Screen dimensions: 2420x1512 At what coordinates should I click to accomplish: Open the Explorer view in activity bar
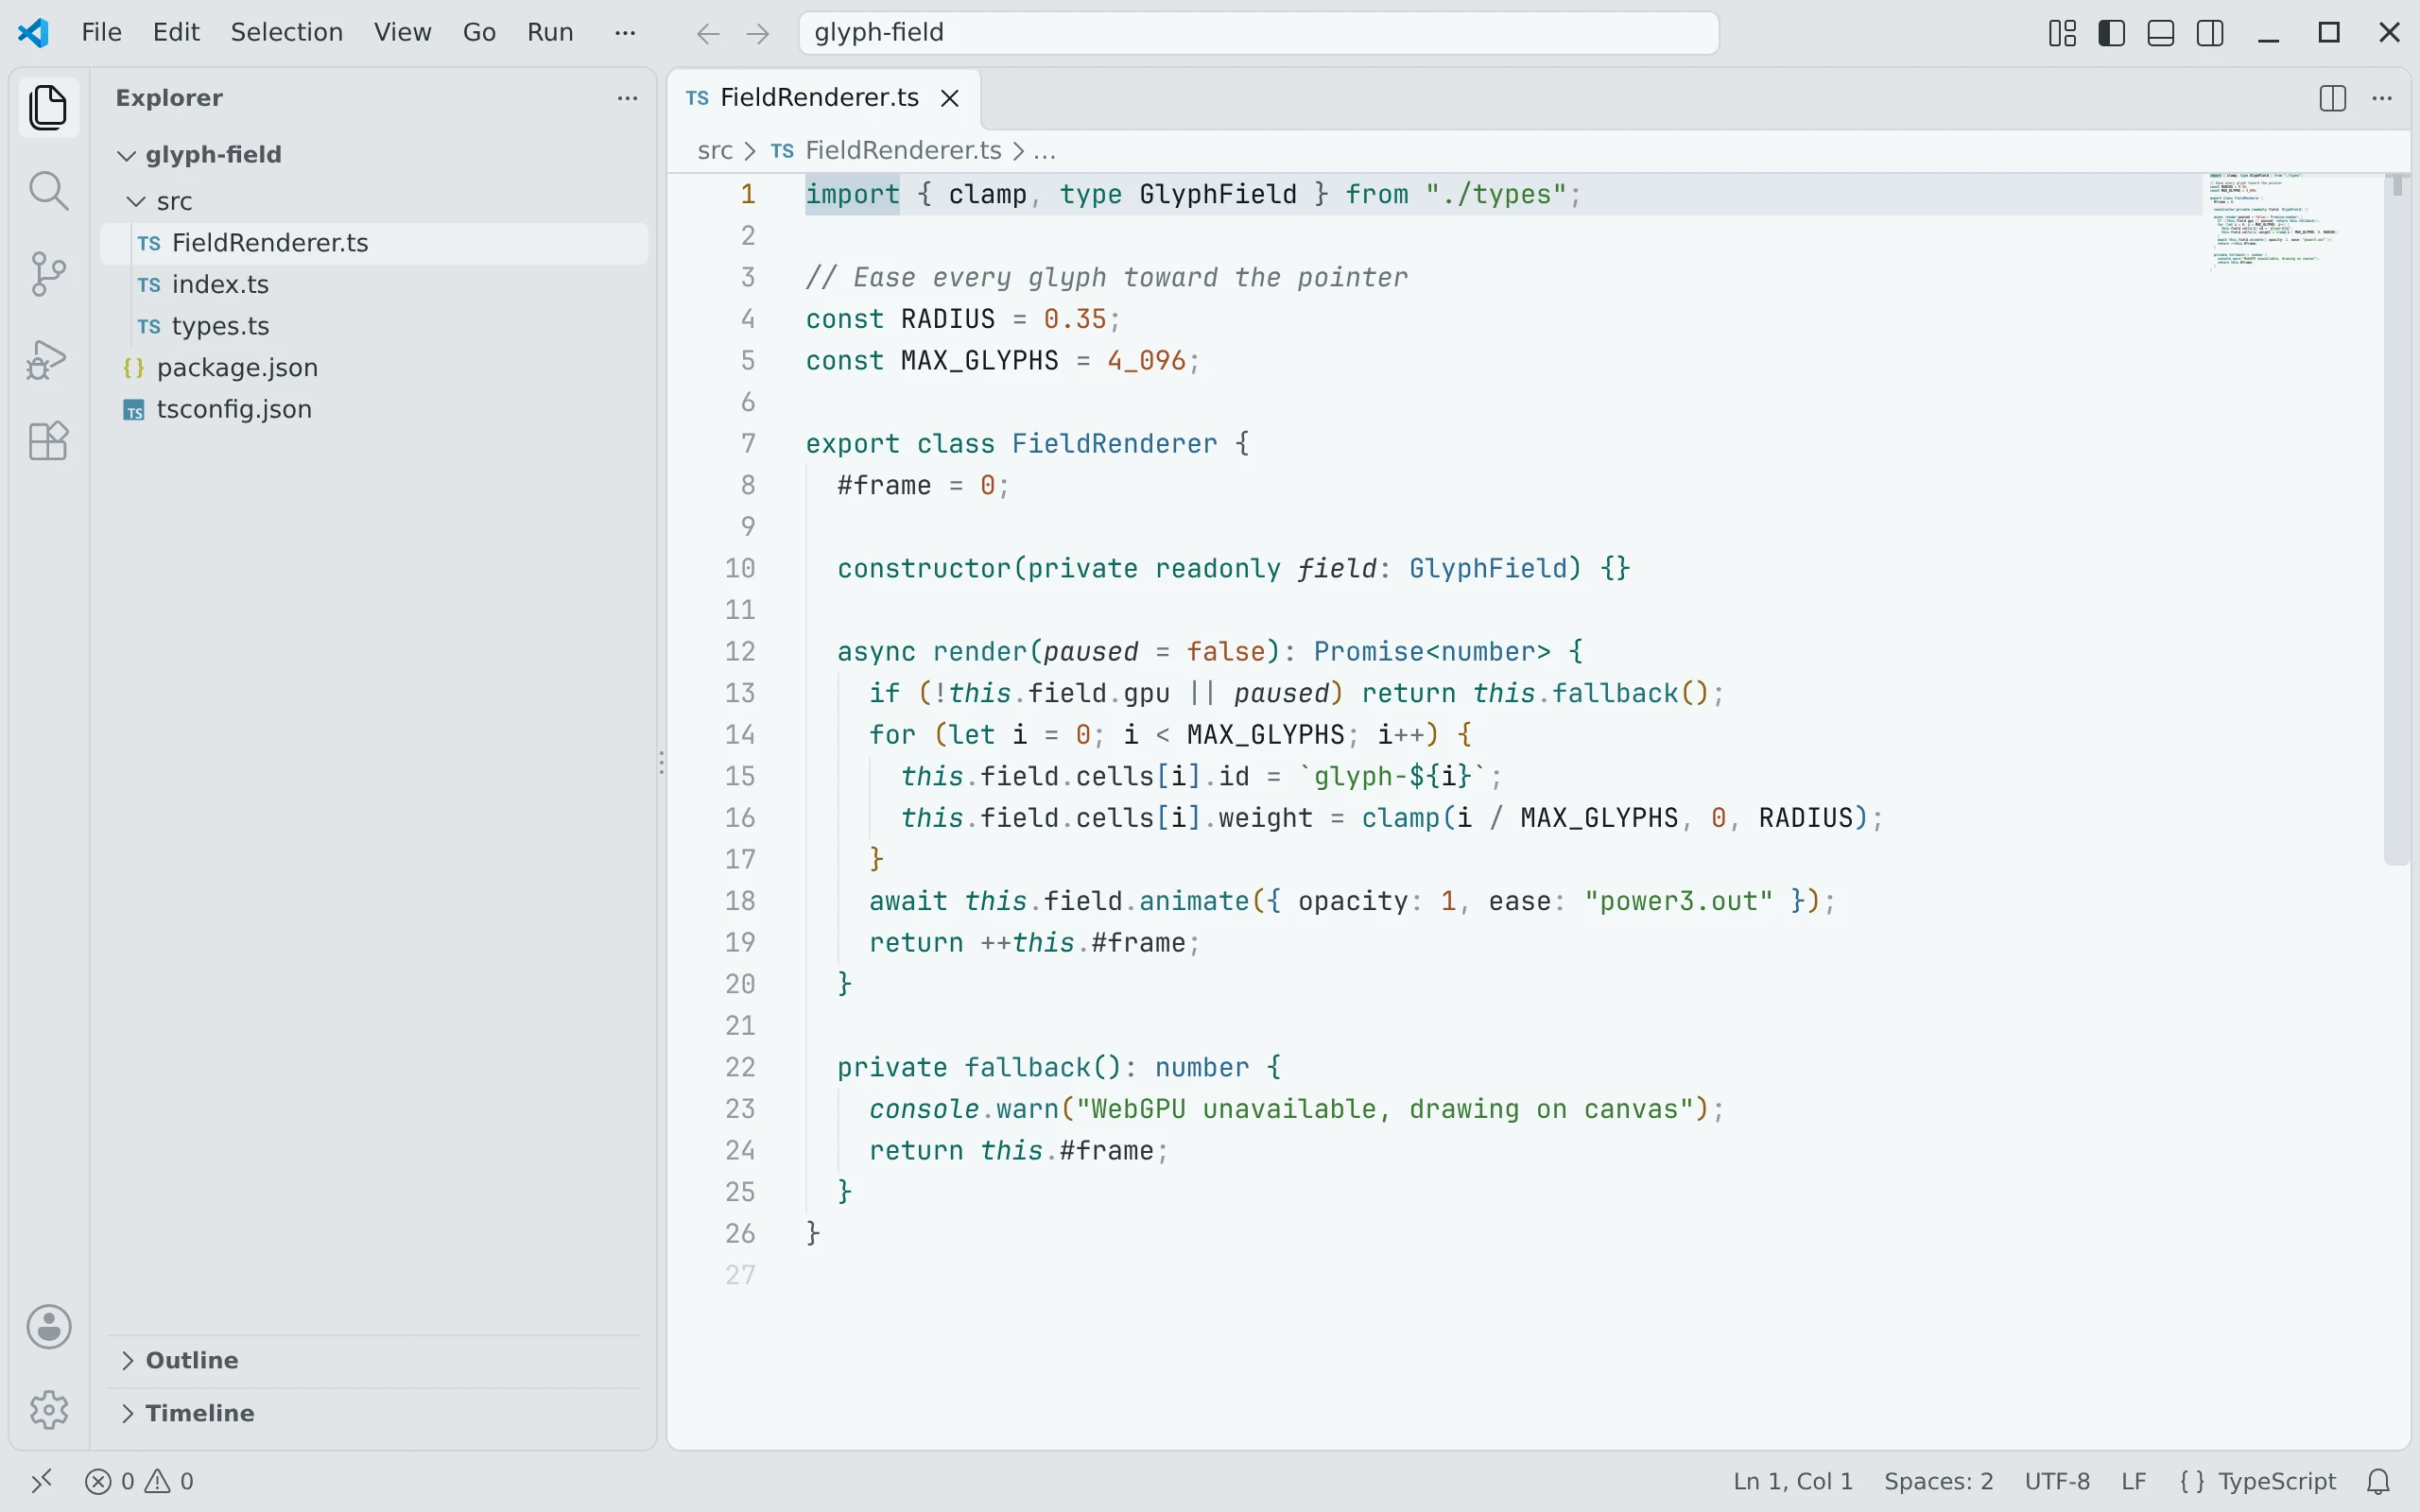click(48, 107)
